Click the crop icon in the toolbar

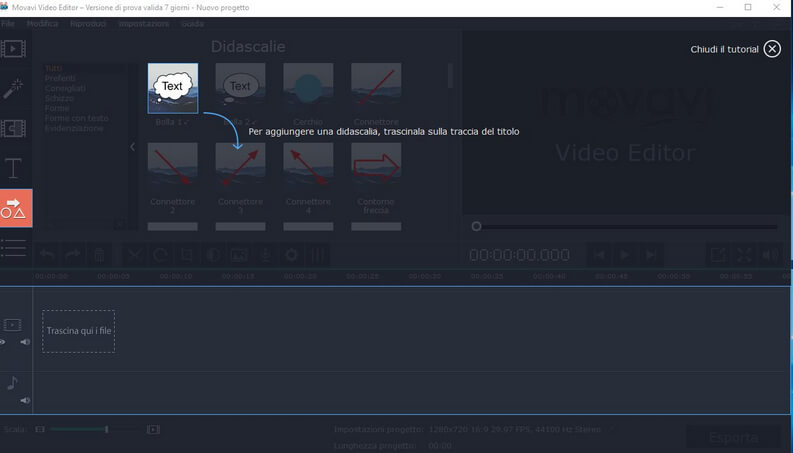pyautogui.click(x=187, y=255)
